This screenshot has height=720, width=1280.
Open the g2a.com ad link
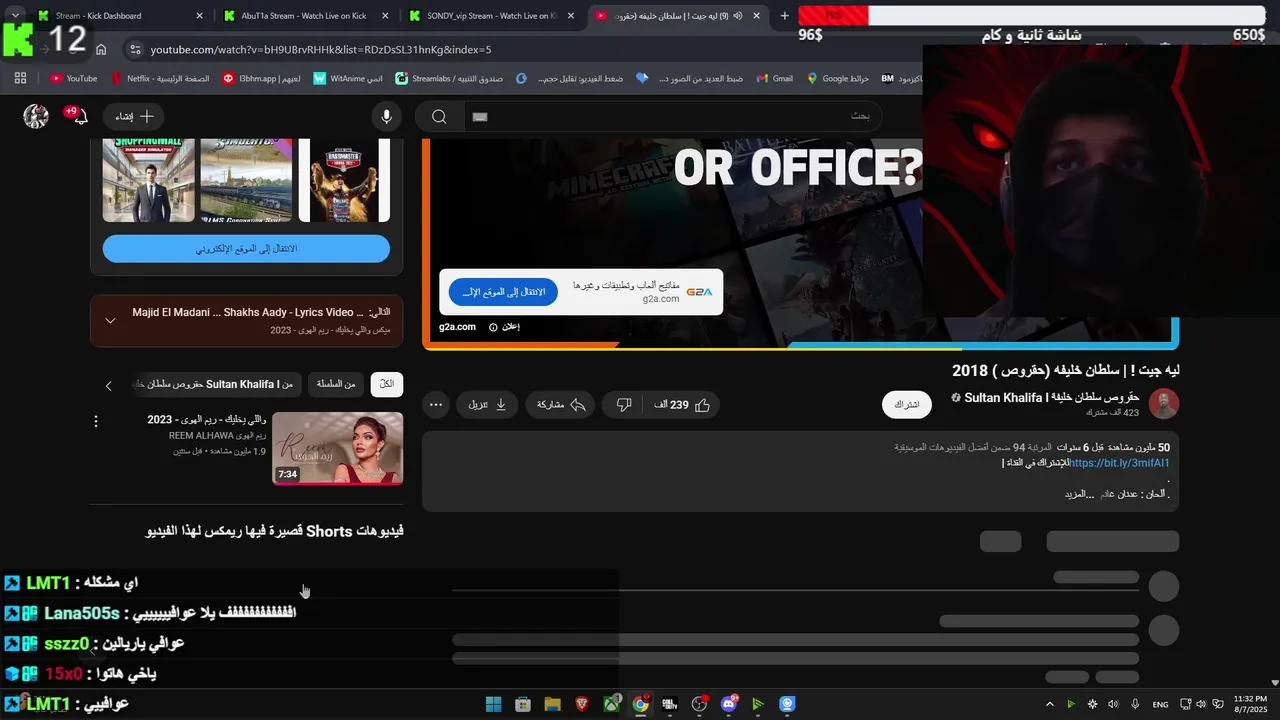[457, 327]
